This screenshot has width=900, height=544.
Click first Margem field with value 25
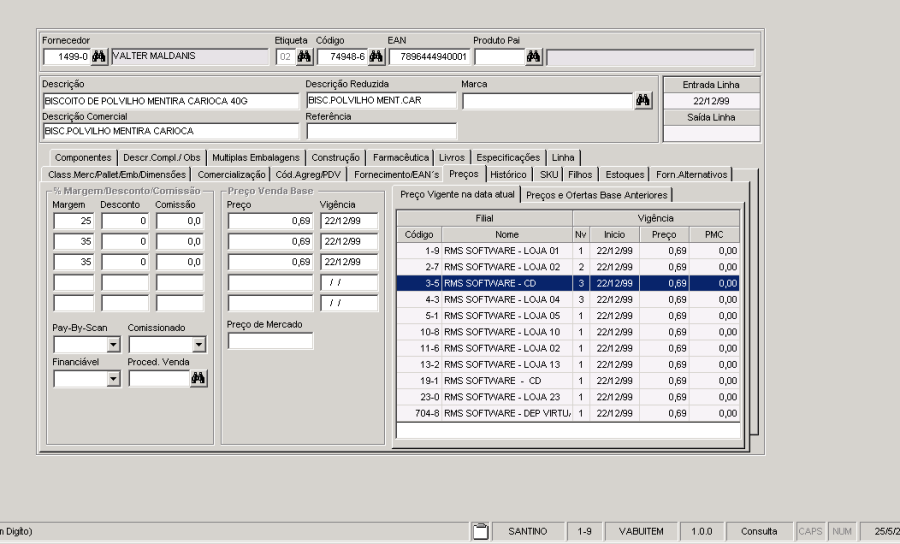[73, 221]
